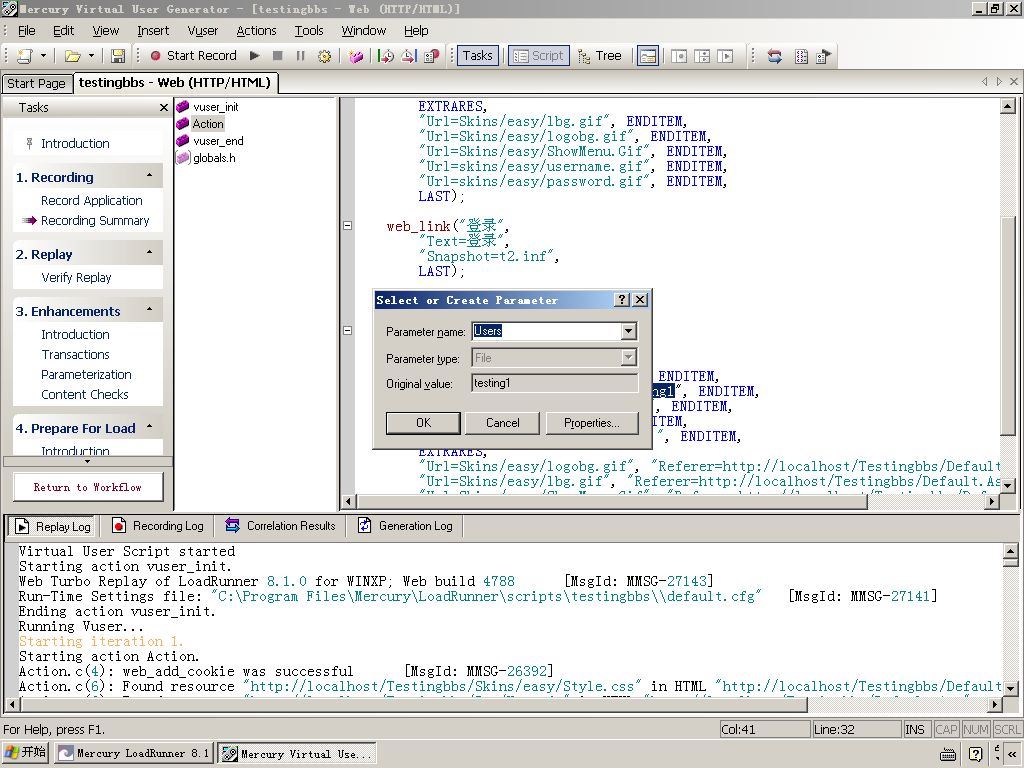The height and width of the screenshot is (768, 1024).
Task: Open the Vuser menu
Action: pyautogui.click(x=202, y=31)
